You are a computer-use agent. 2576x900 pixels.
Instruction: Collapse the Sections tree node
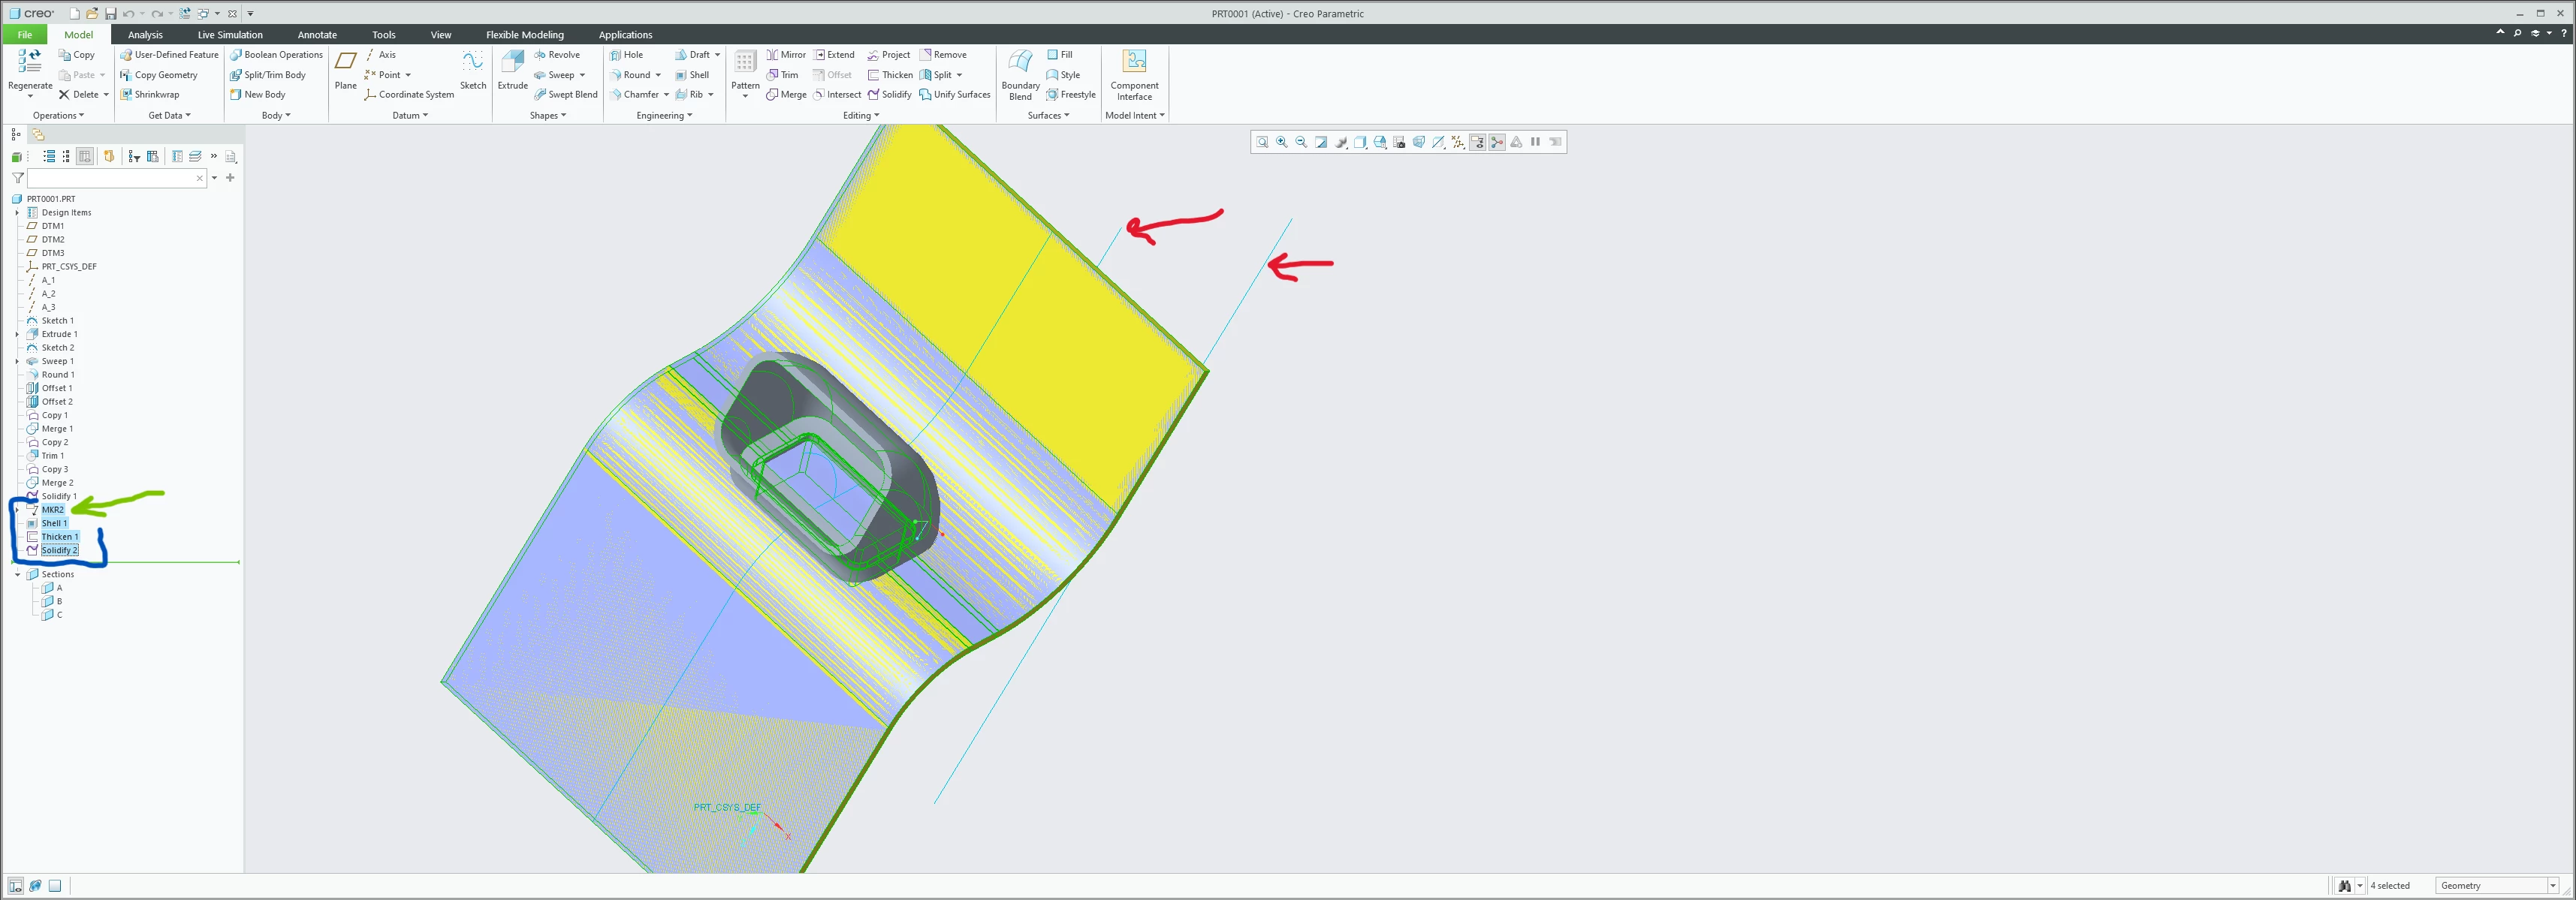pyautogui.click(x=17, y=574)
